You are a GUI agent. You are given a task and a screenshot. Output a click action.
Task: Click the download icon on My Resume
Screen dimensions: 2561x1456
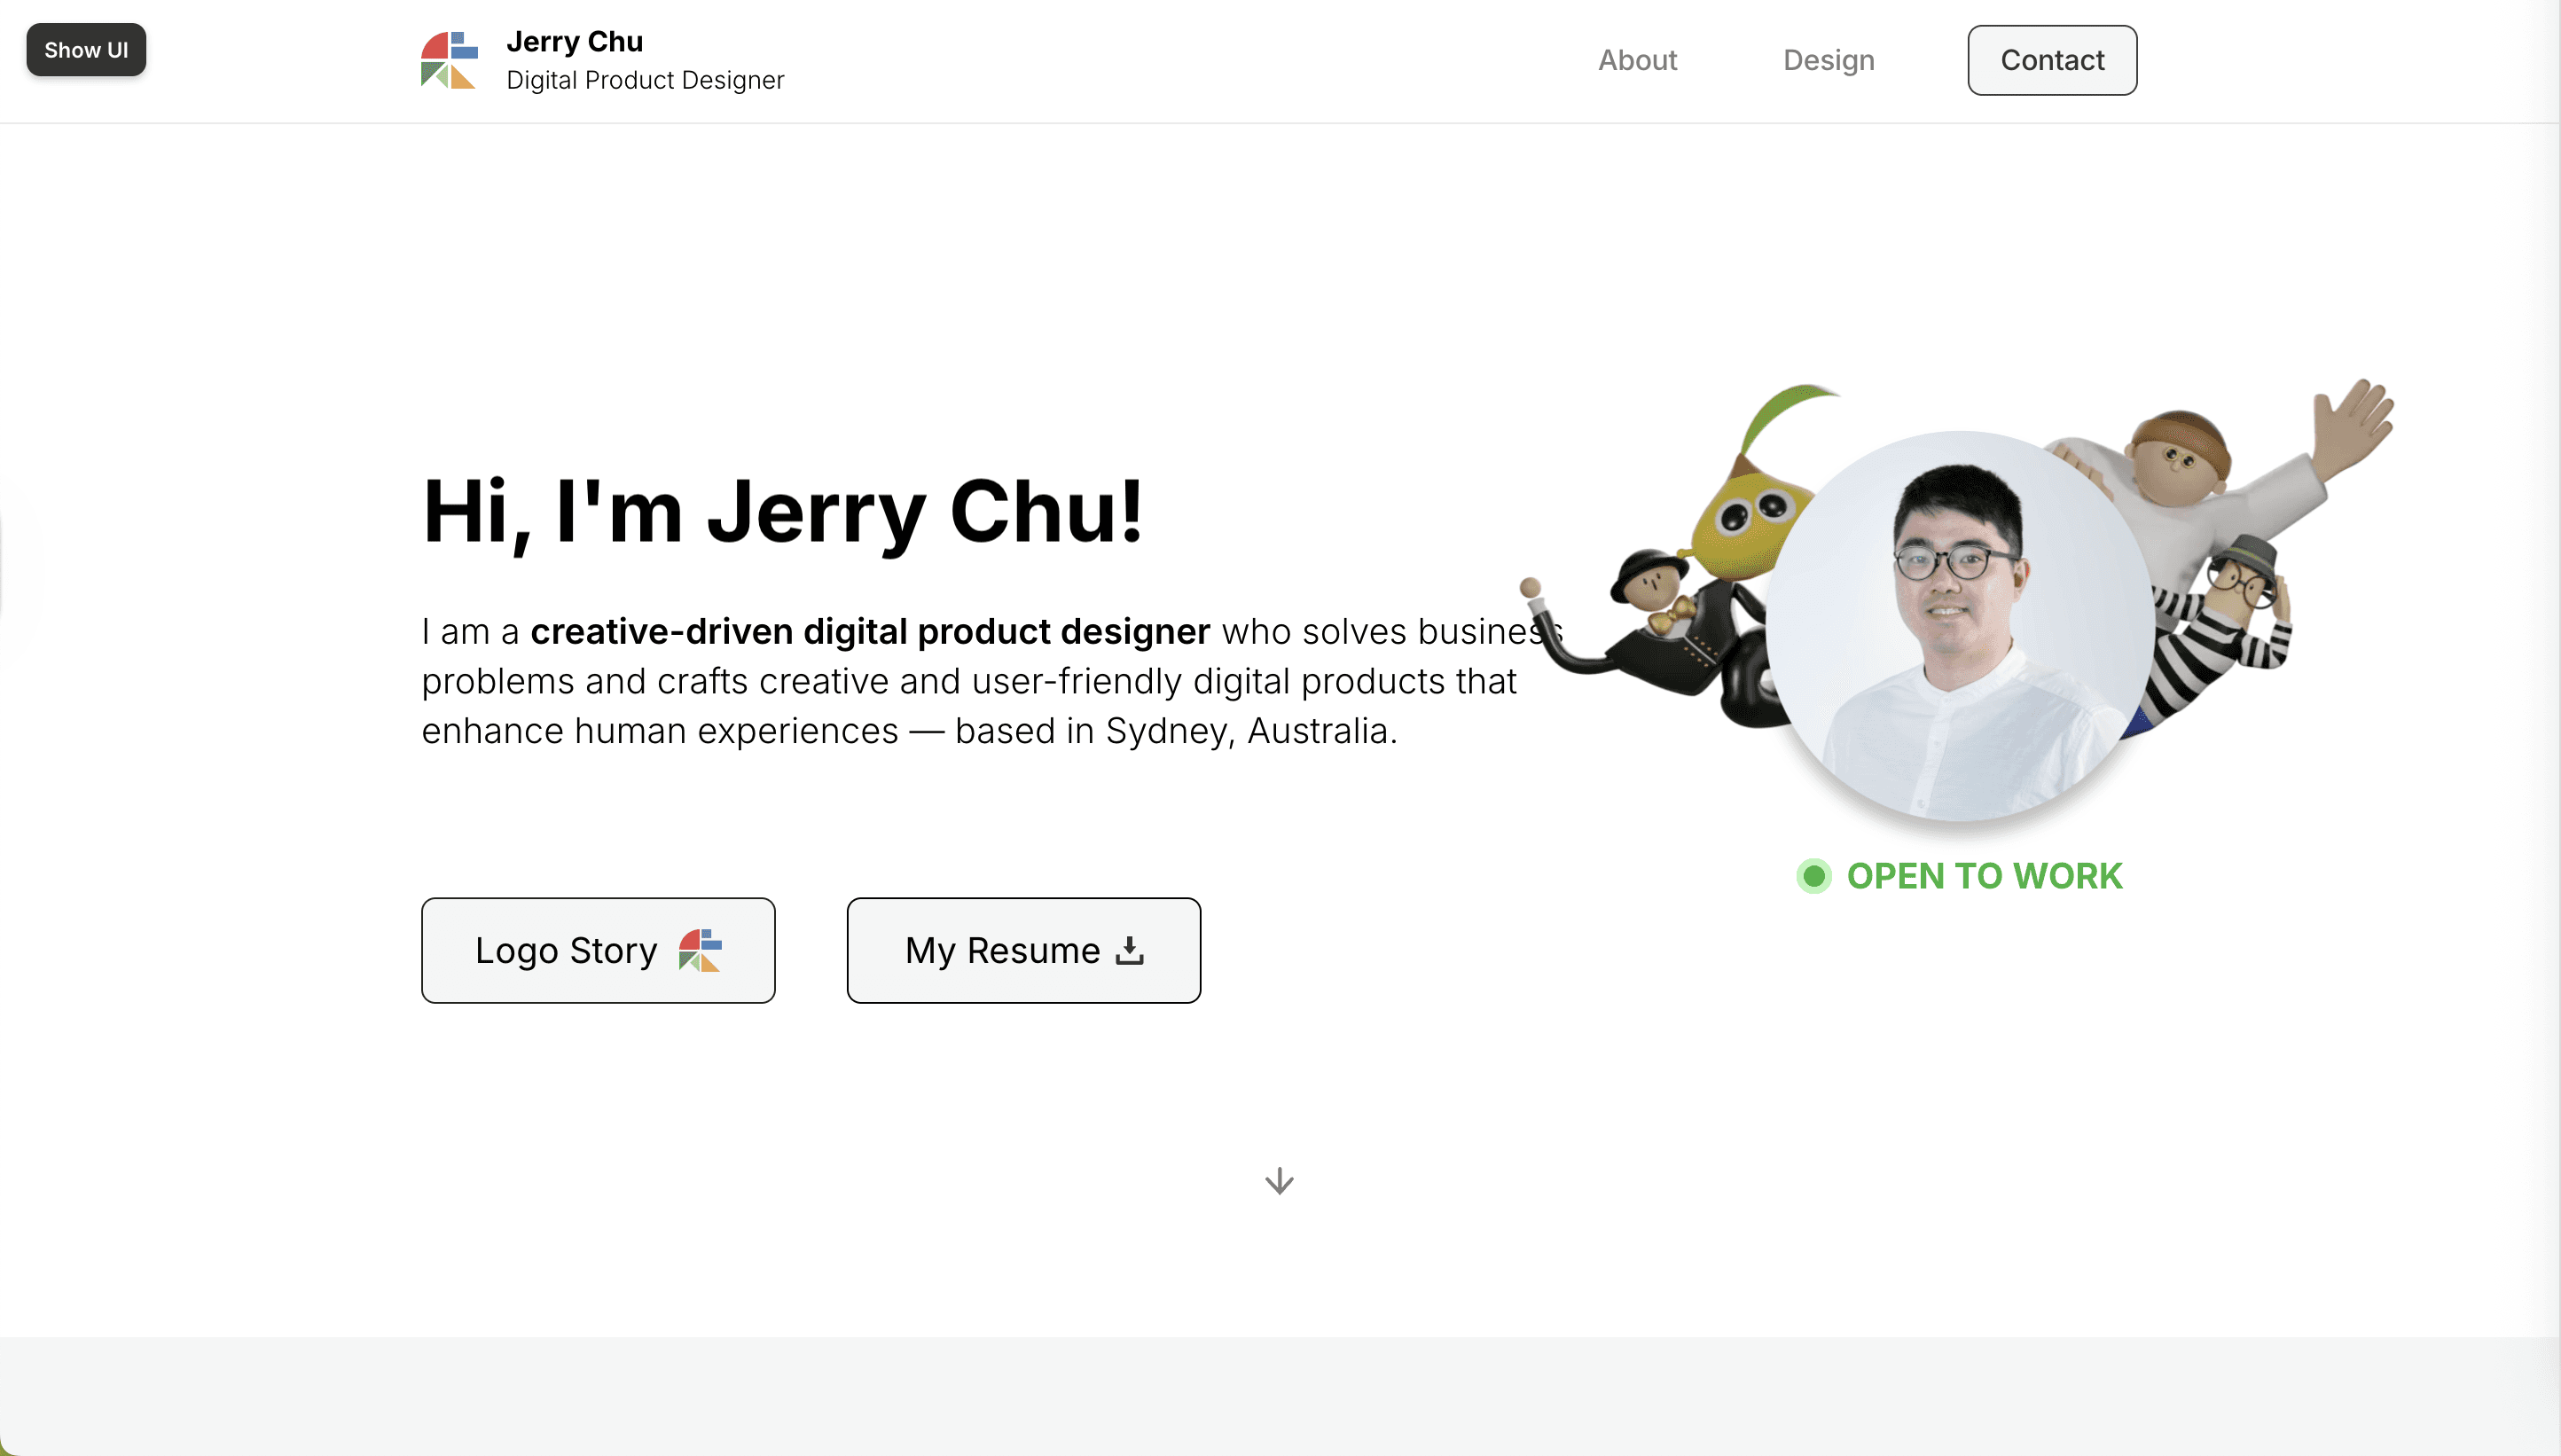pos(1130,950)
